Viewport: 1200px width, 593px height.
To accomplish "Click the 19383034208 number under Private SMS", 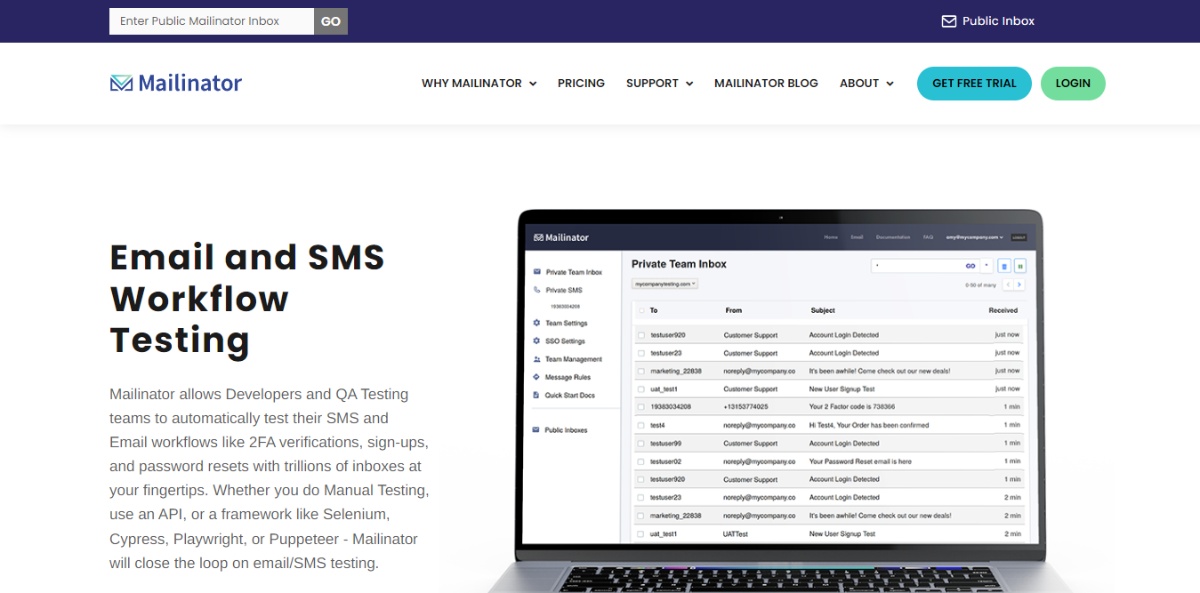I will pos(565,306).
